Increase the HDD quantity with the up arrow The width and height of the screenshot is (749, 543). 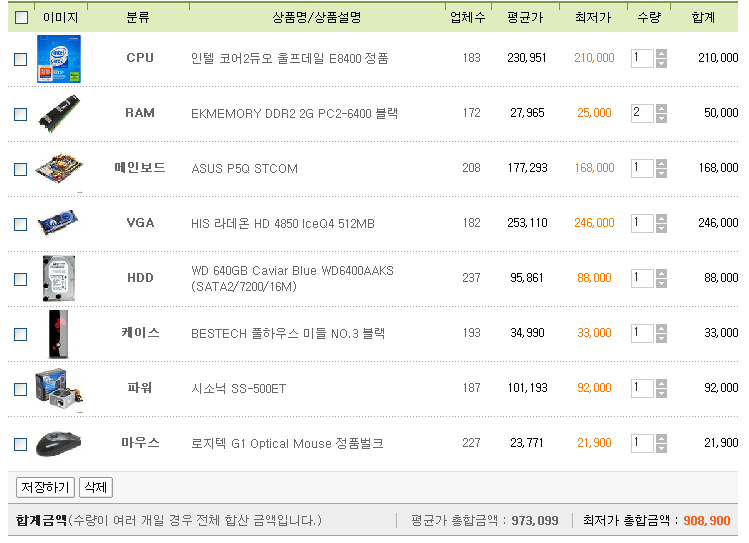tap(661, 274)
